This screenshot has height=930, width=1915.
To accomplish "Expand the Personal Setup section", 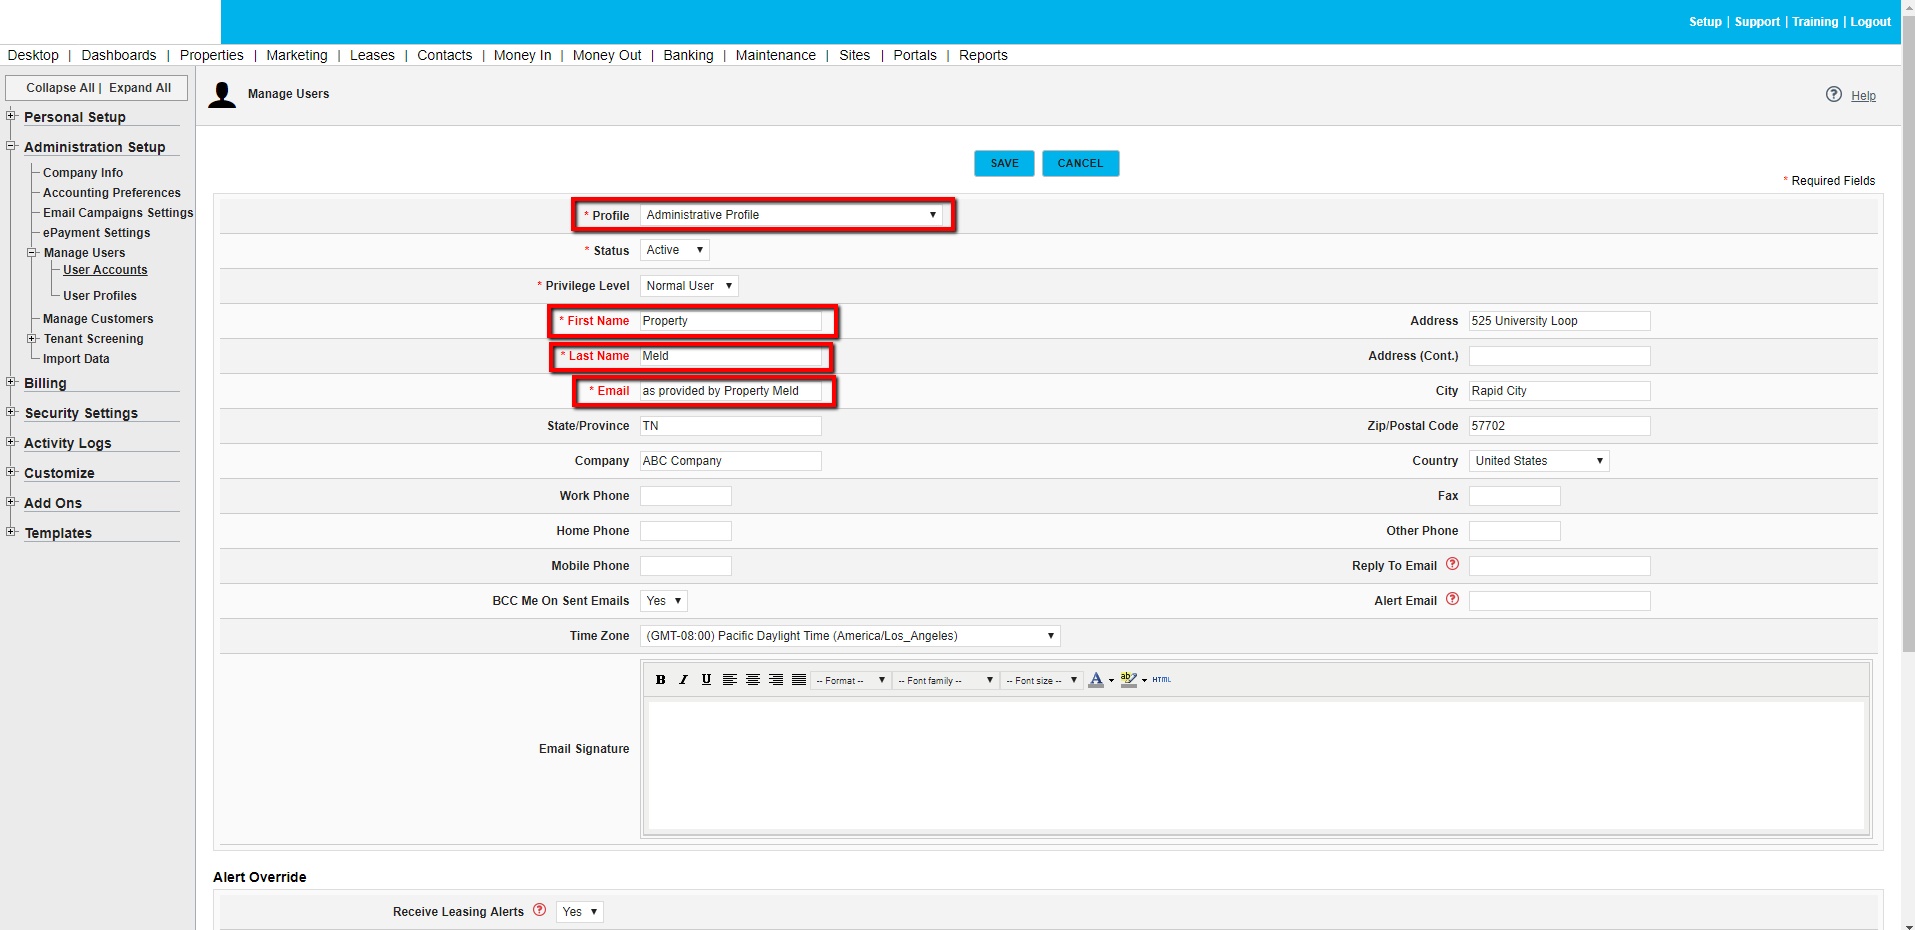I will pos(11,116).
